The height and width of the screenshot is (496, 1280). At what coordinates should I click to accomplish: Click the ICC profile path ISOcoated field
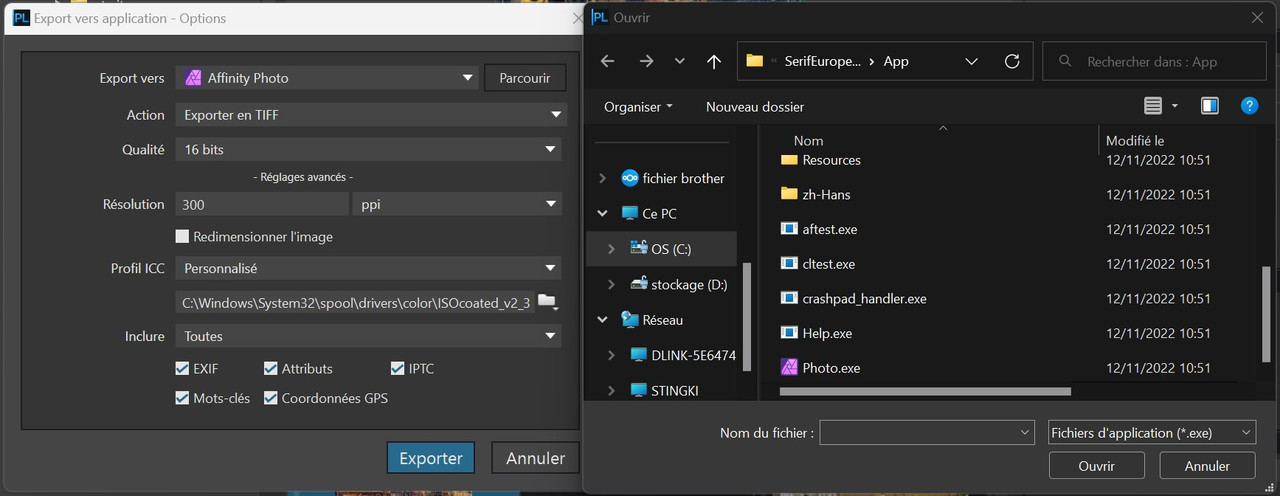point(355,302)
